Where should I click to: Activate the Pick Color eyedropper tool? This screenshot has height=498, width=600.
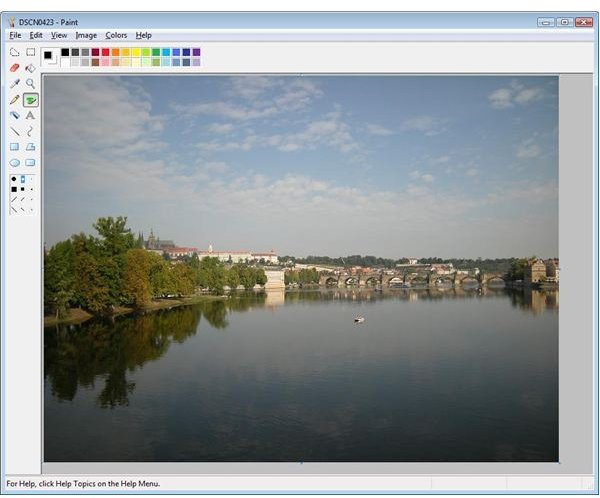15,83
